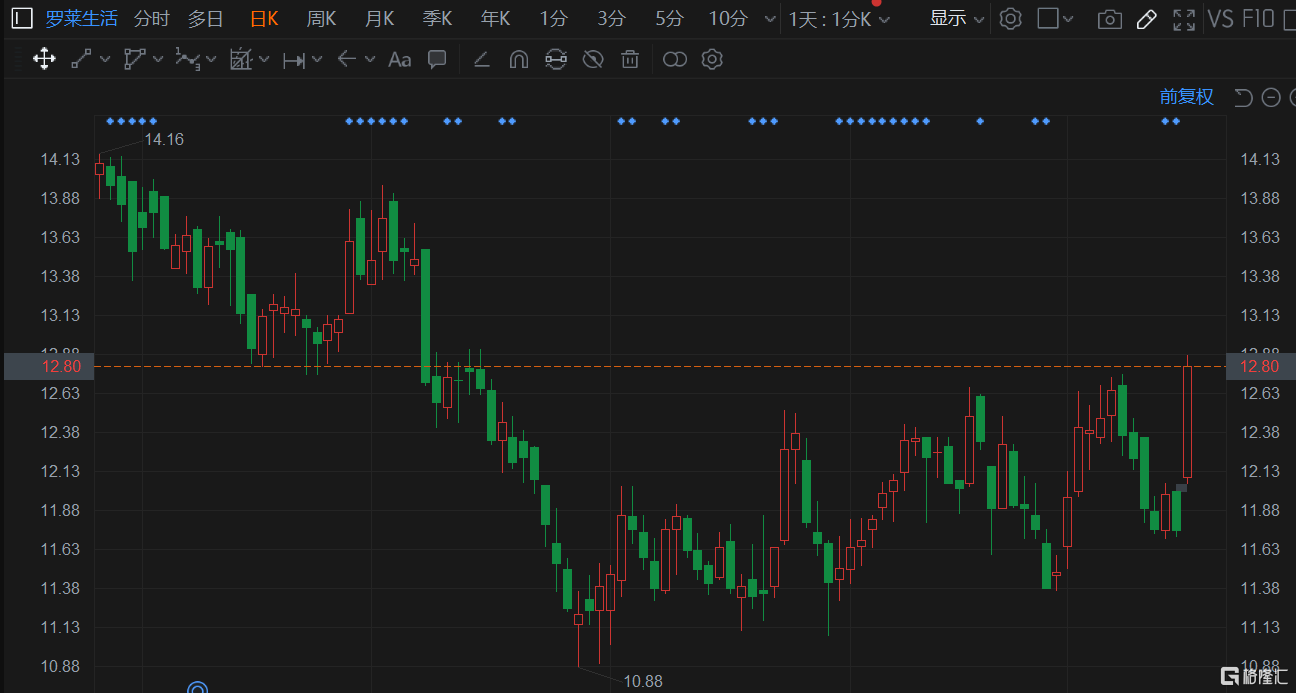Switch to 季K quarterly tab

(x=438, y=19)
